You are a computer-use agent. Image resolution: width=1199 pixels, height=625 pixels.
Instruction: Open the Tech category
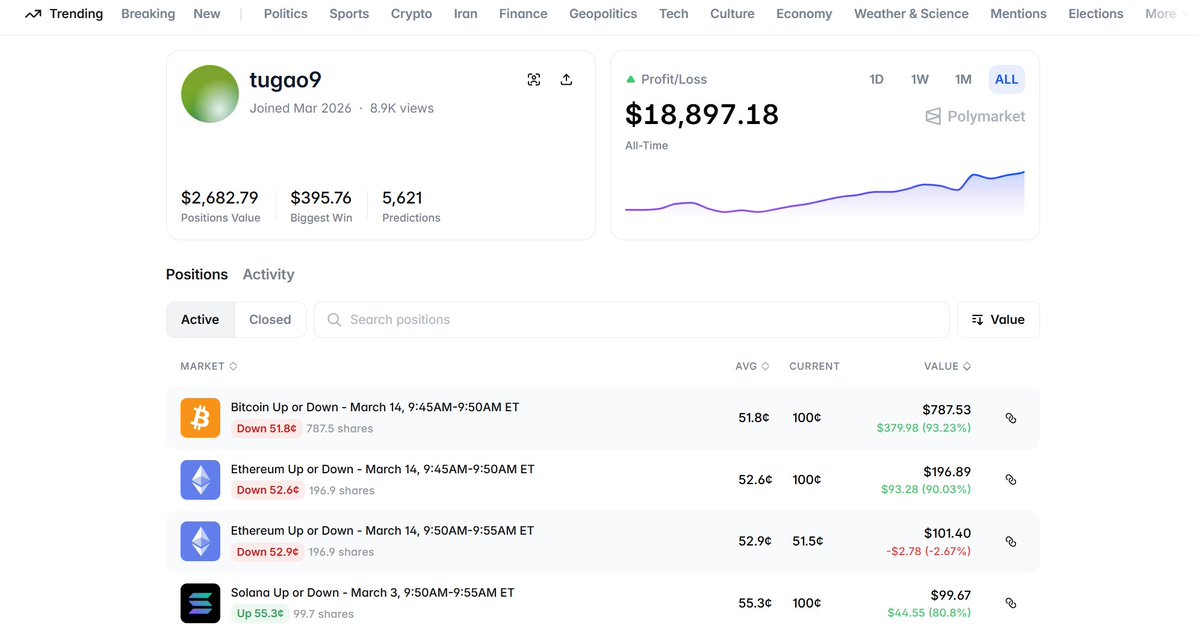(x=674, y=14)
